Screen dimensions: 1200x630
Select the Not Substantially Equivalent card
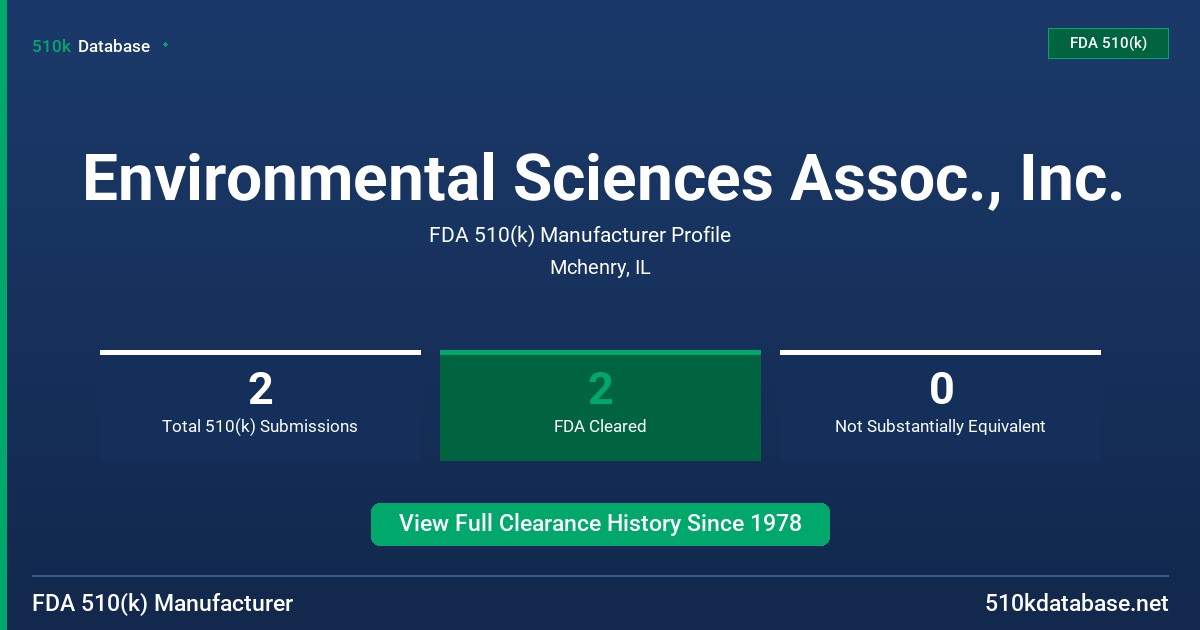tap(940, 405)
